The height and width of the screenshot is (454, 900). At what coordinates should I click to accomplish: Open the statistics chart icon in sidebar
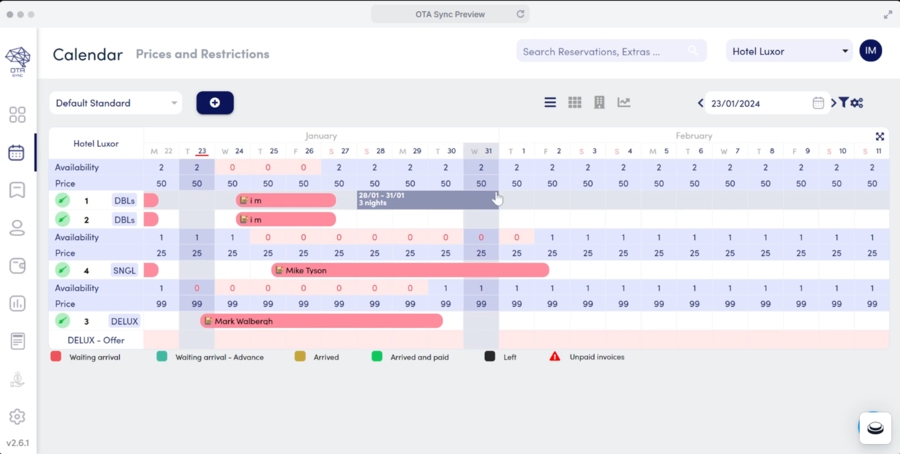pyautogui.click(x=17, y=303)
